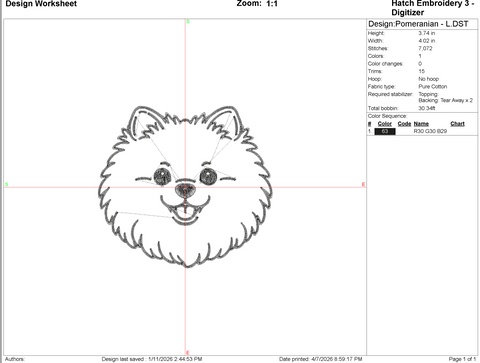Viewport: 480px width, 363px height.
Task: Click the 'Fabric type:' label
Action: click(381, 87)
